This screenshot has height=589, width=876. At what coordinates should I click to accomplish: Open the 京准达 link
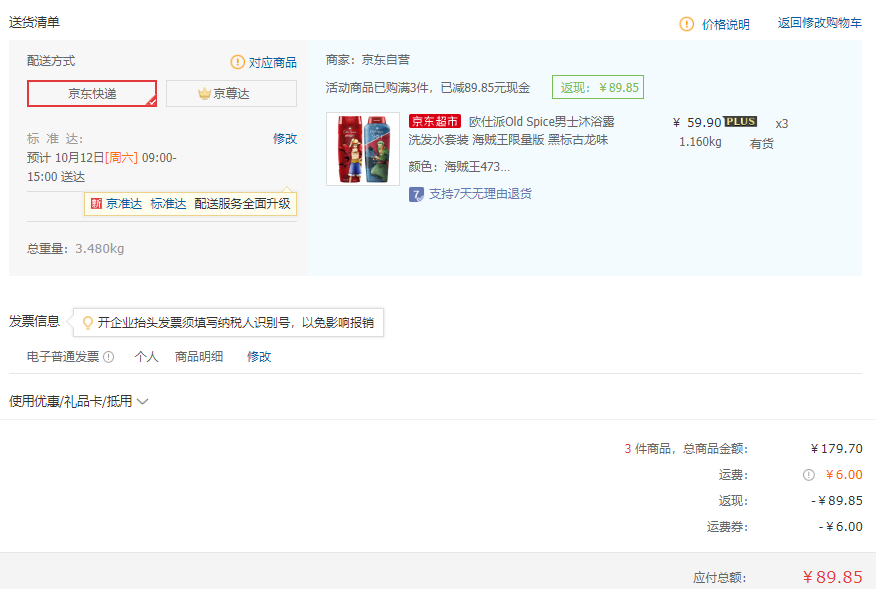pos(124,203)
